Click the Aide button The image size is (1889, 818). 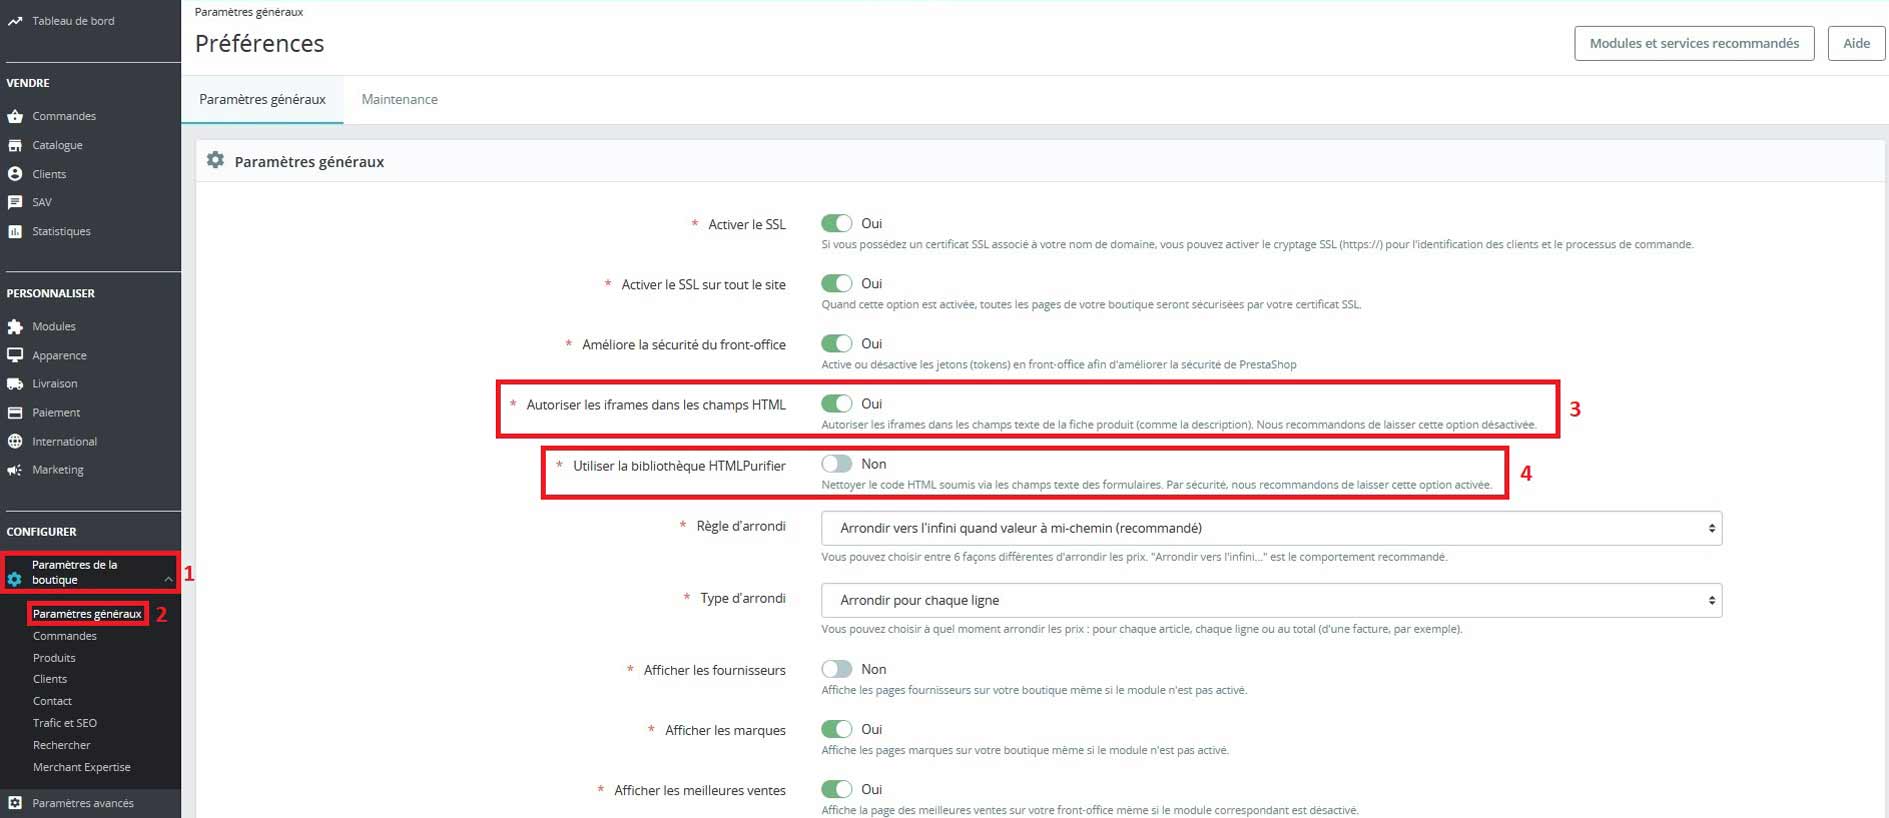point(1856,43)
